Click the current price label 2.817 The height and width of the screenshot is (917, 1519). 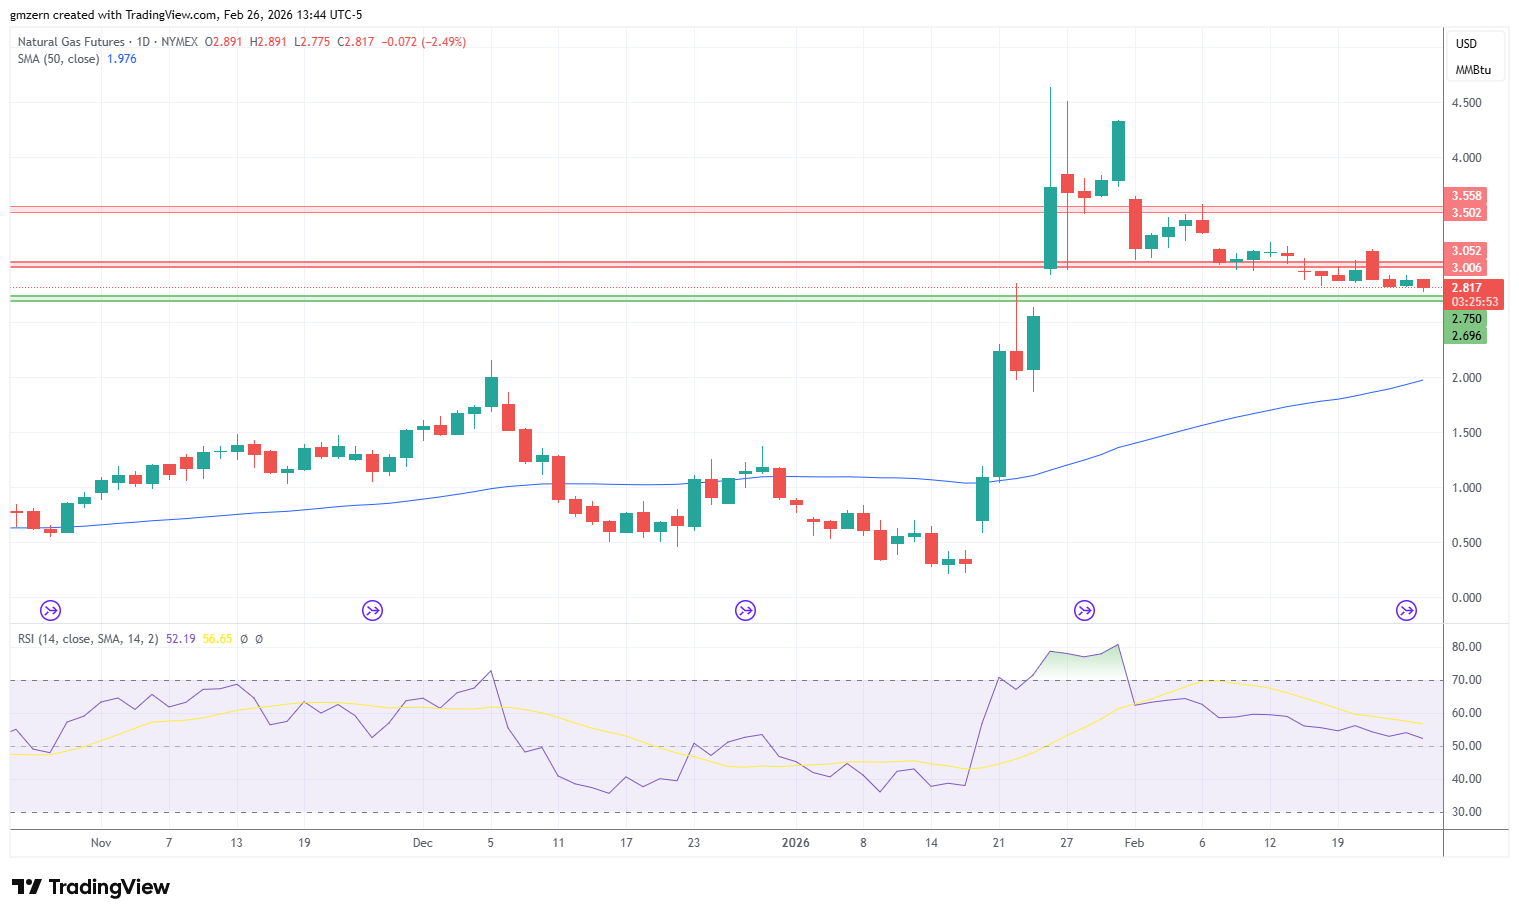1466,288
